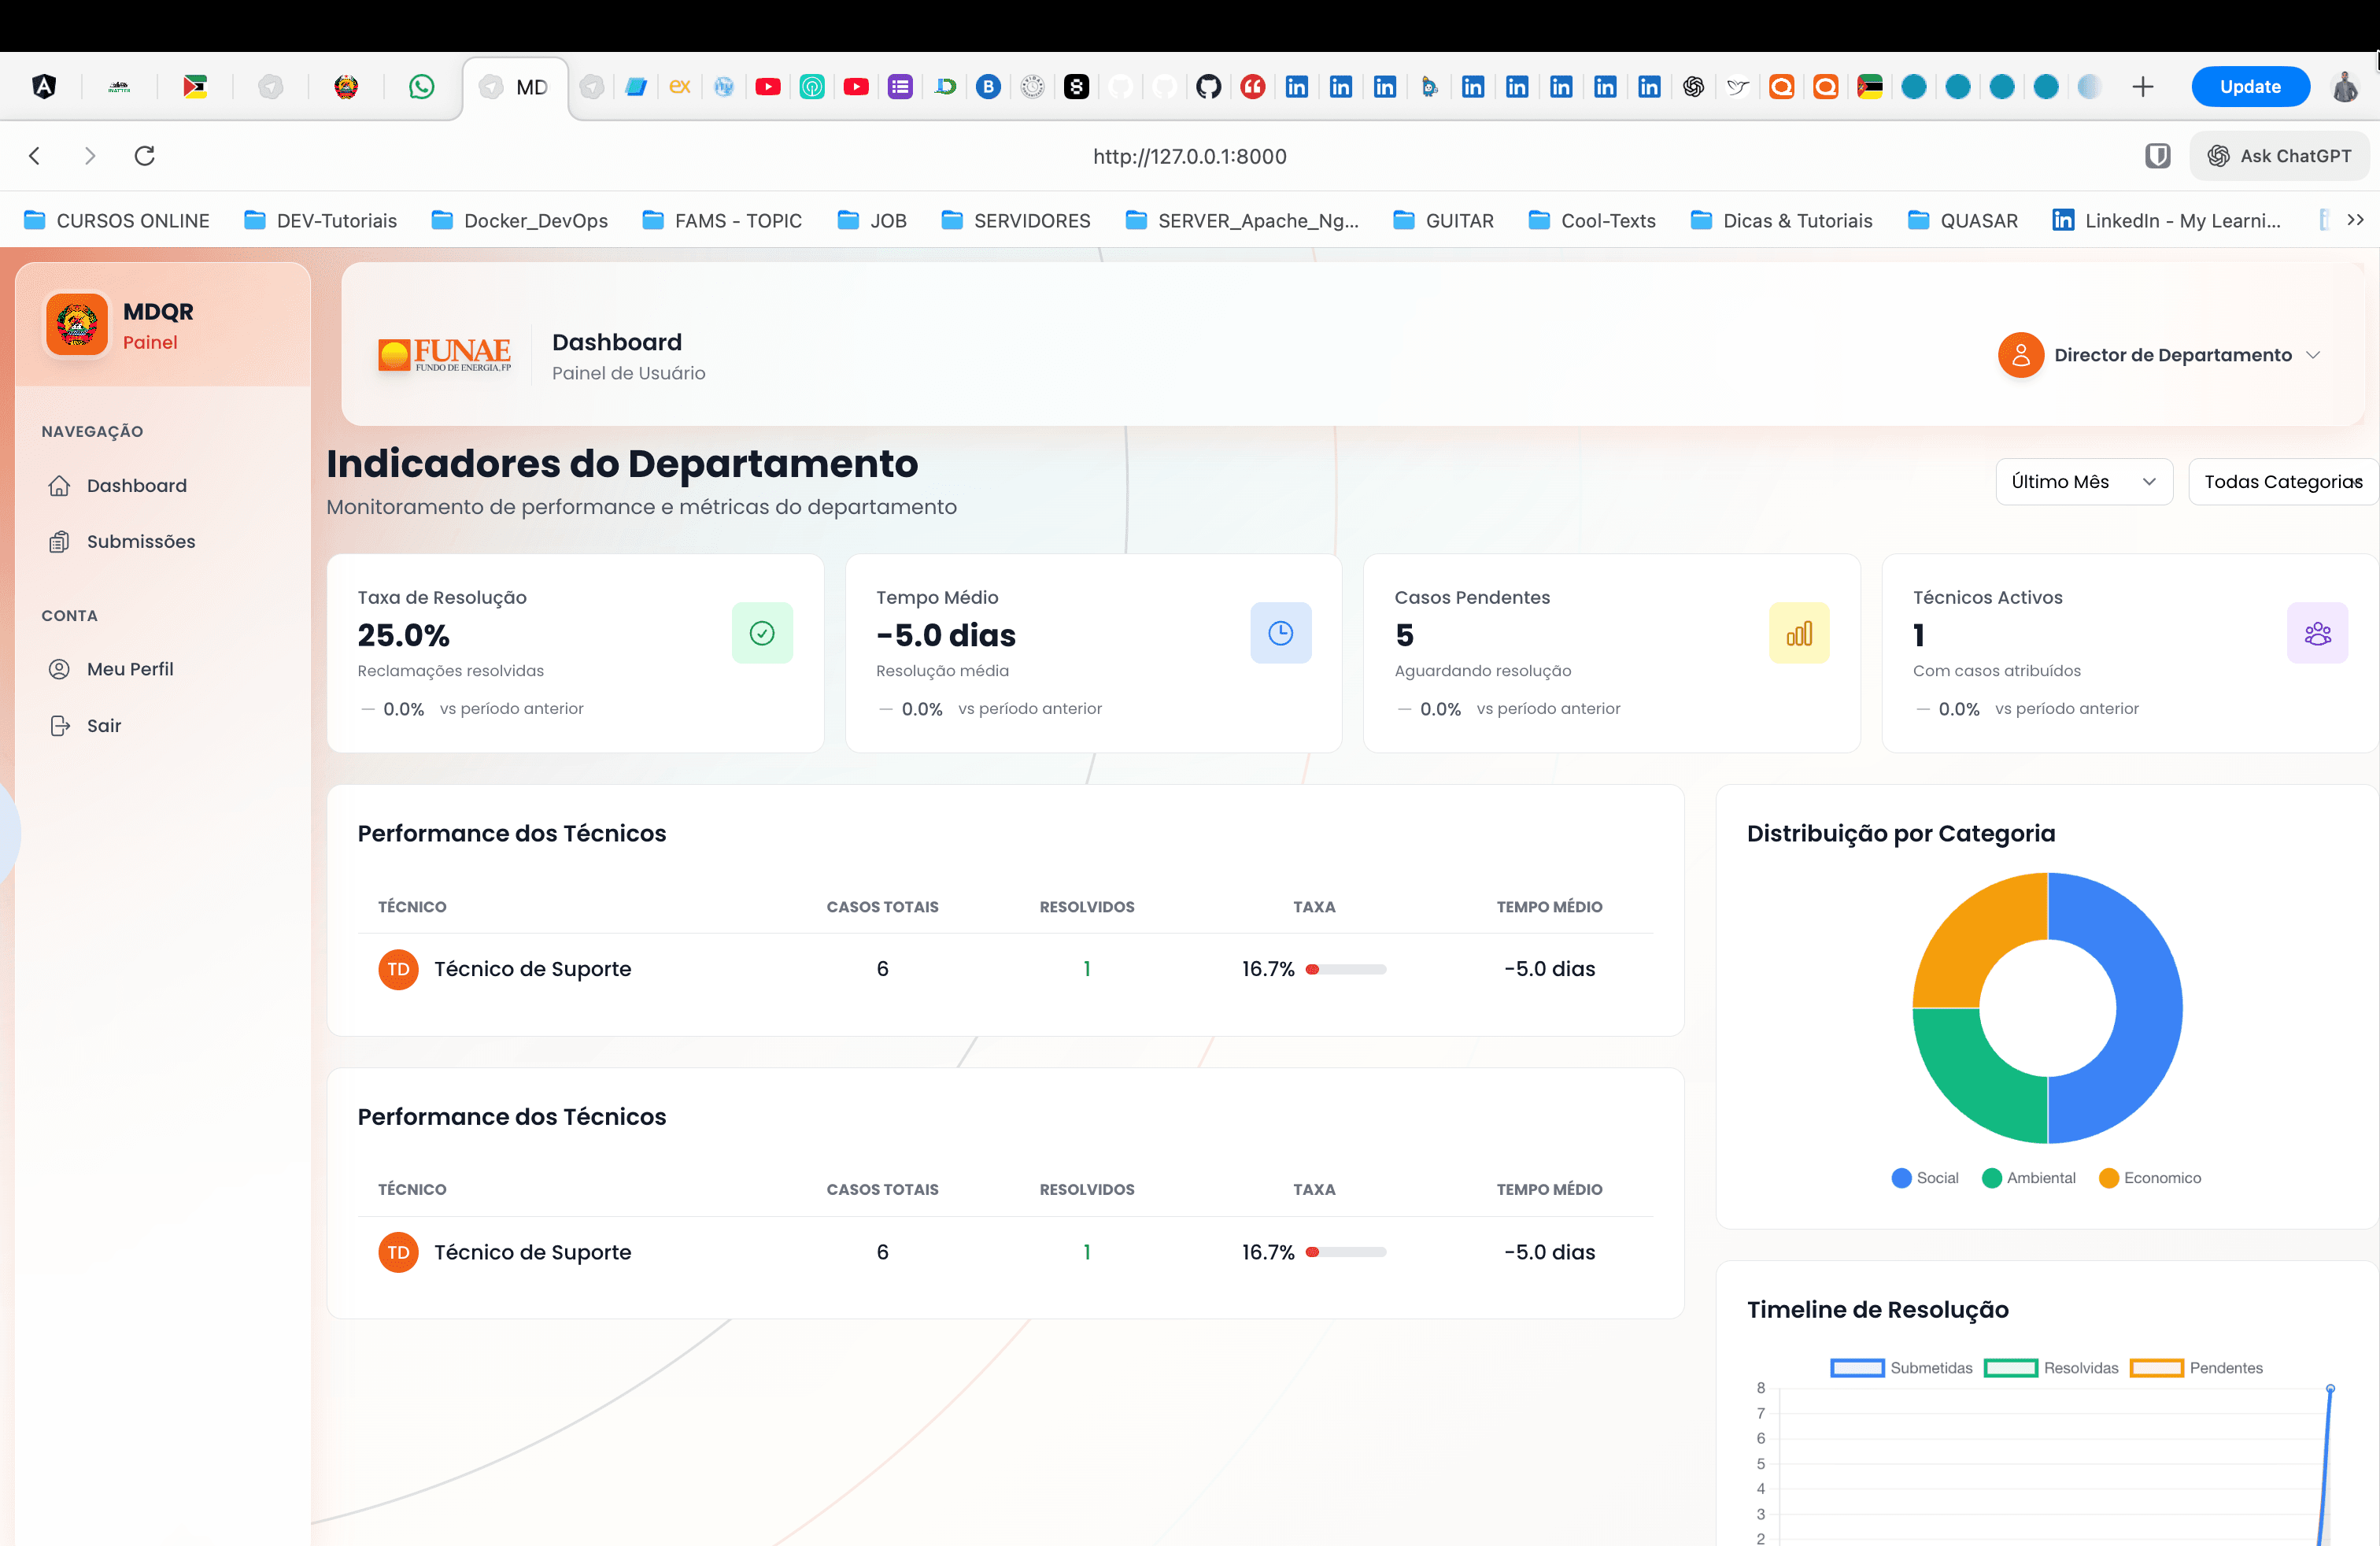The image size is (2380, 1546).
Task: Click the FUNAE logo in header
Action: tap(445, 355)
